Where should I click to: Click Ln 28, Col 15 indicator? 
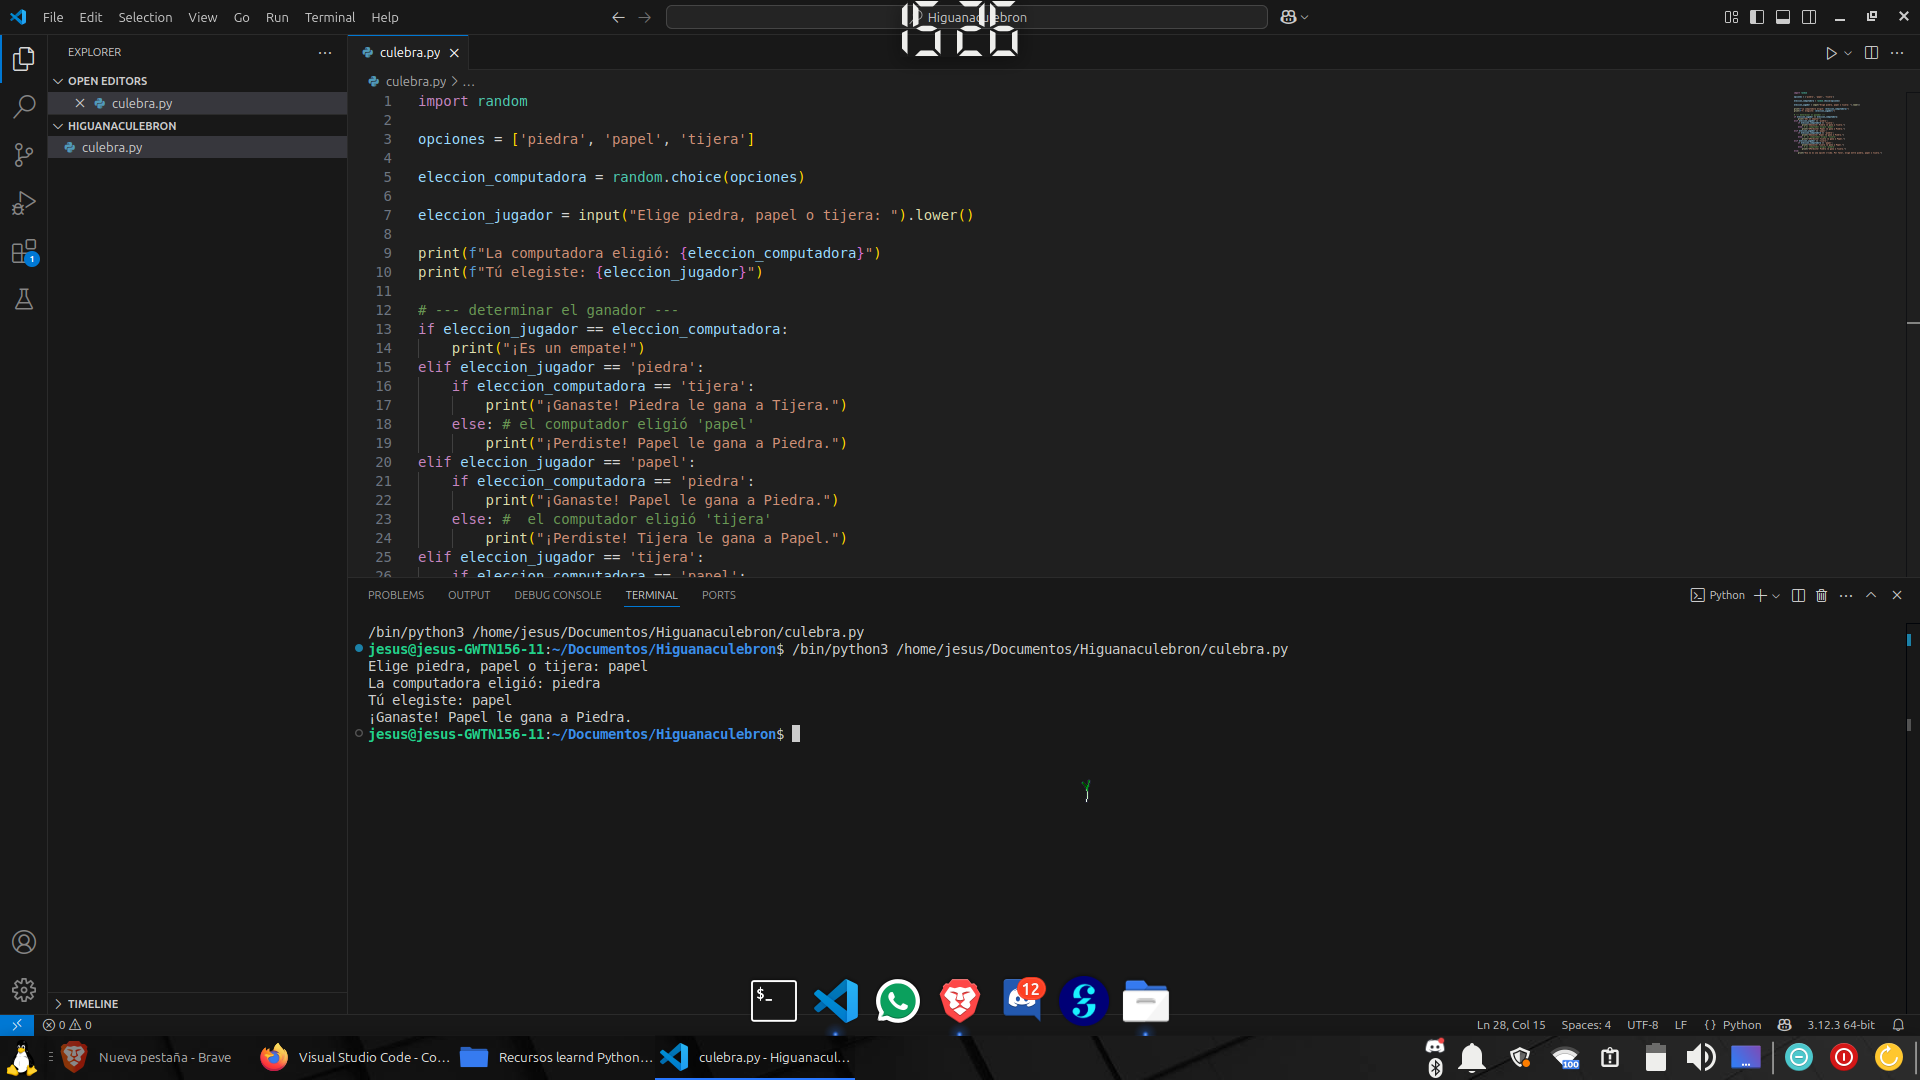click(x=1511, y=1025)
